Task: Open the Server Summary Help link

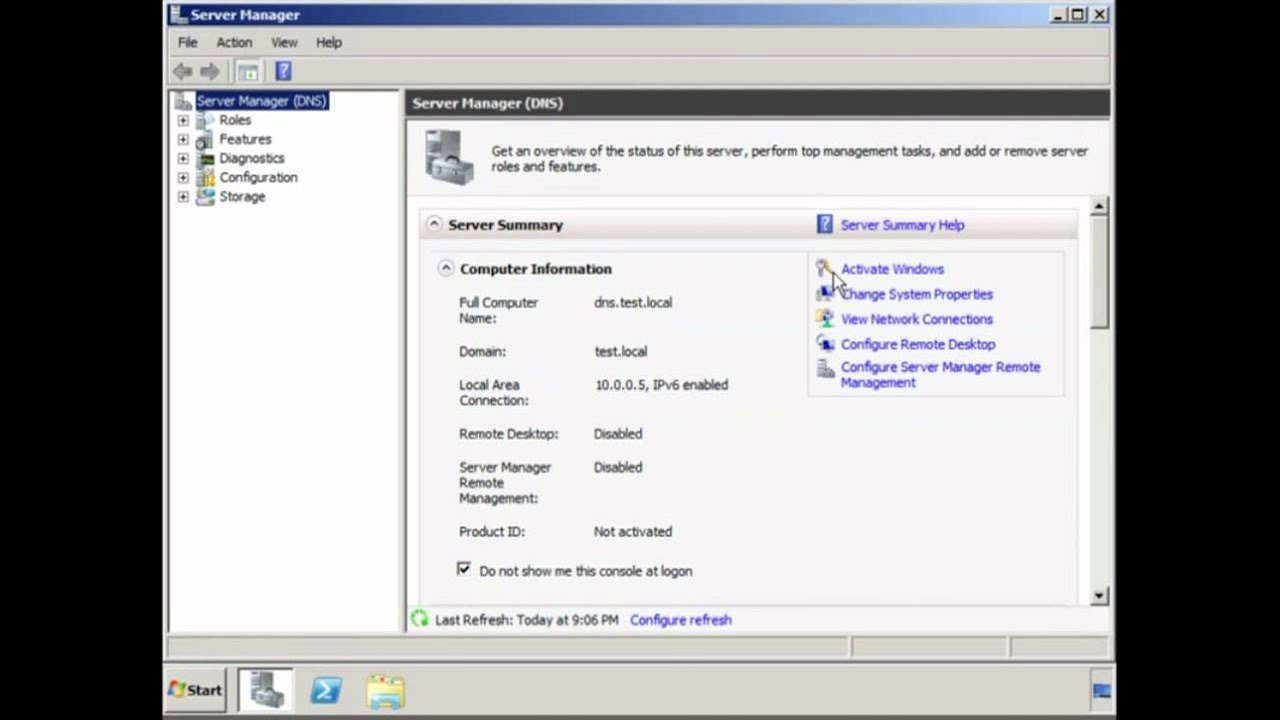Action: pos(902,225)
